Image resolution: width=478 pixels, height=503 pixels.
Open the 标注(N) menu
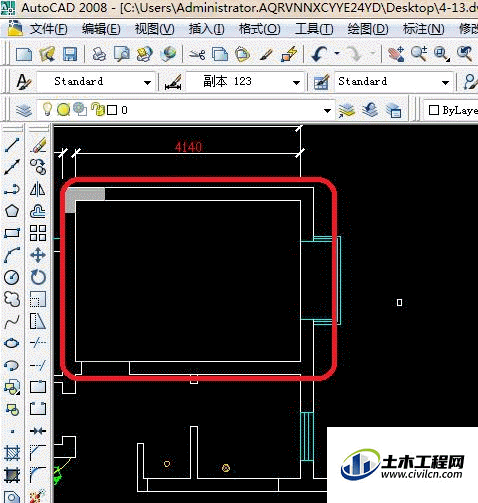(424, 29)
